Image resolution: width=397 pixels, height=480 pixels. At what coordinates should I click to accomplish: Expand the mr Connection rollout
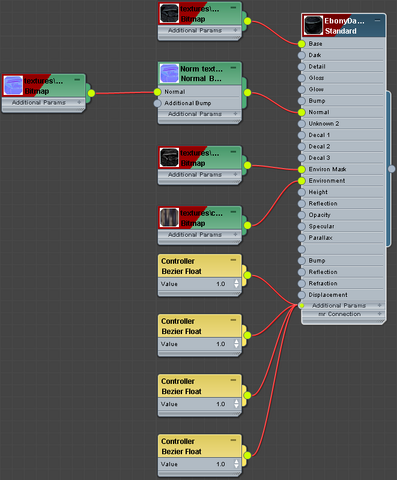pyautogui.click(x=379, y=314)
